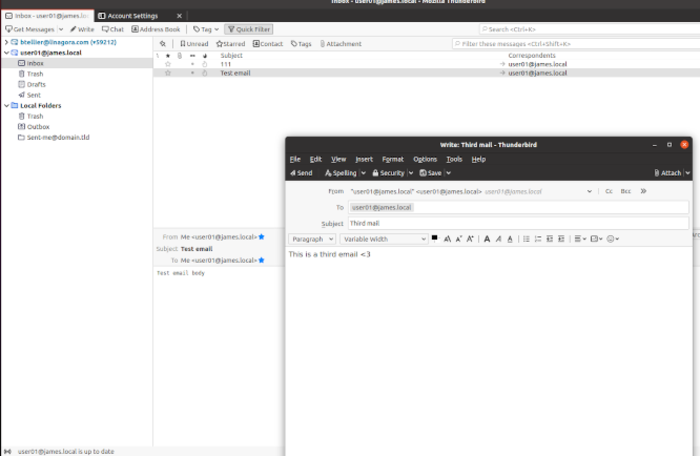Run Spelling check in compose window
The width and height of the screenshot is (700, 456).
tap(341, 173)
